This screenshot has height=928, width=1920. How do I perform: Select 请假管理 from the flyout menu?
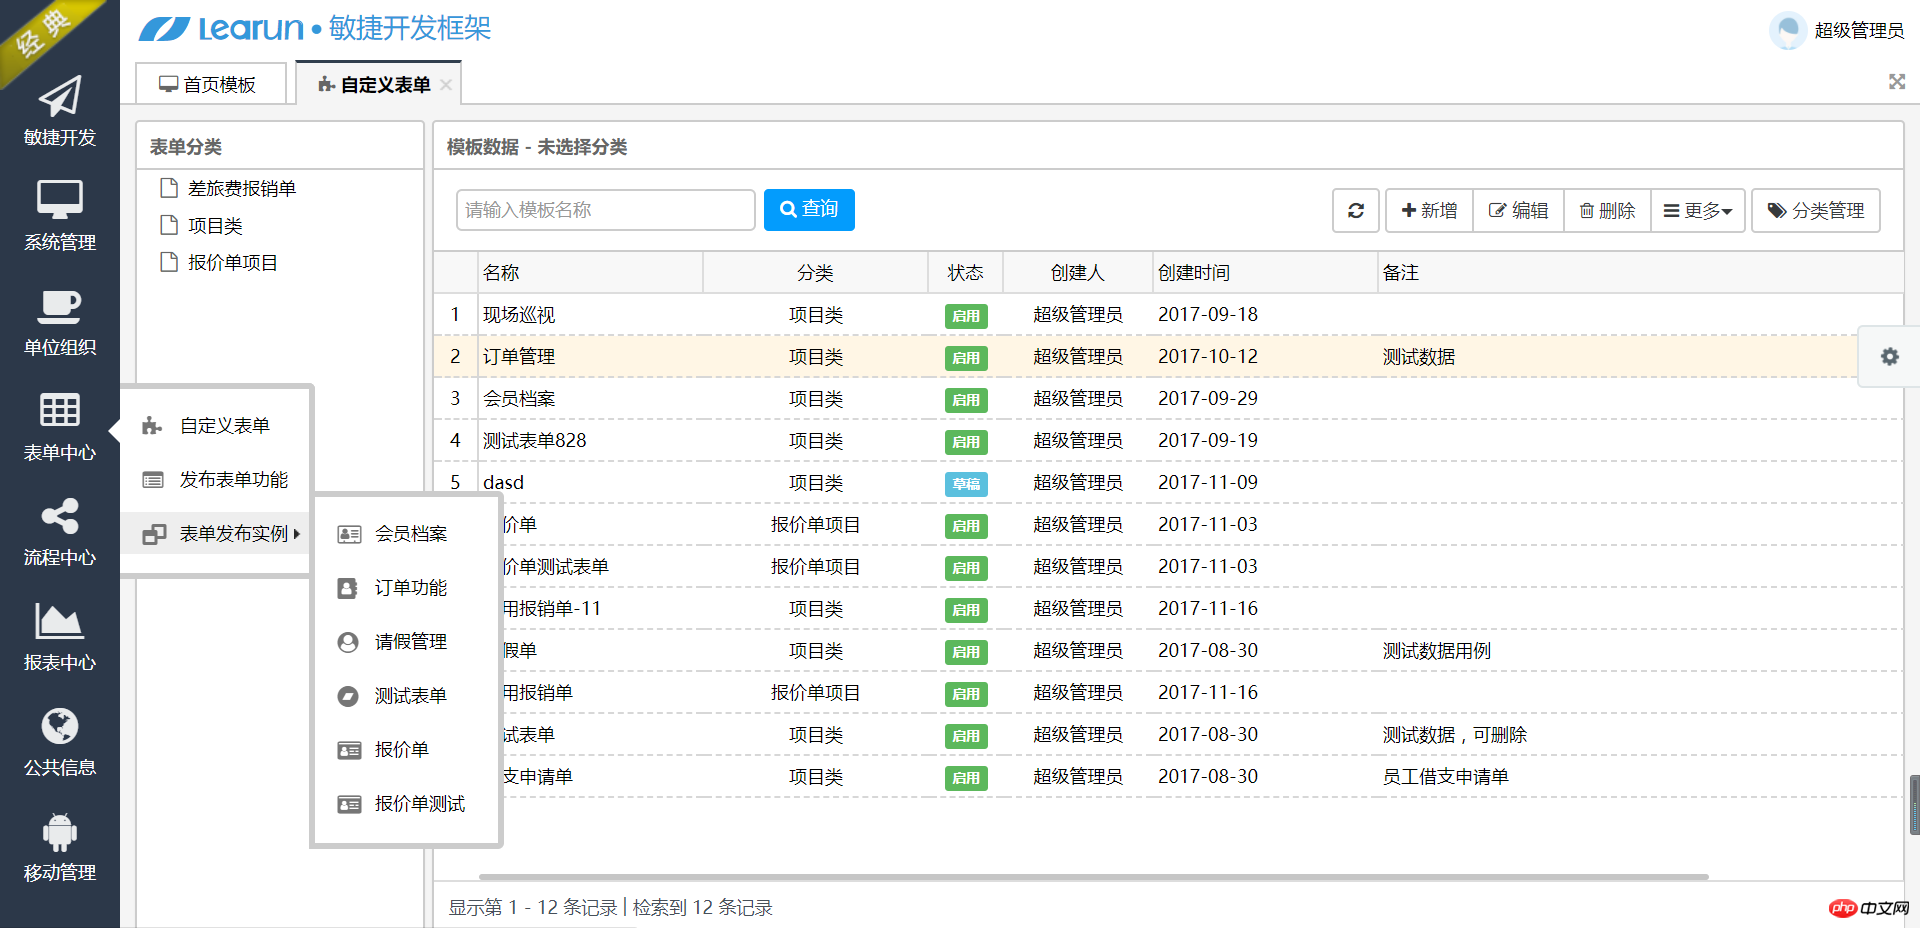(x=410, y=641)
